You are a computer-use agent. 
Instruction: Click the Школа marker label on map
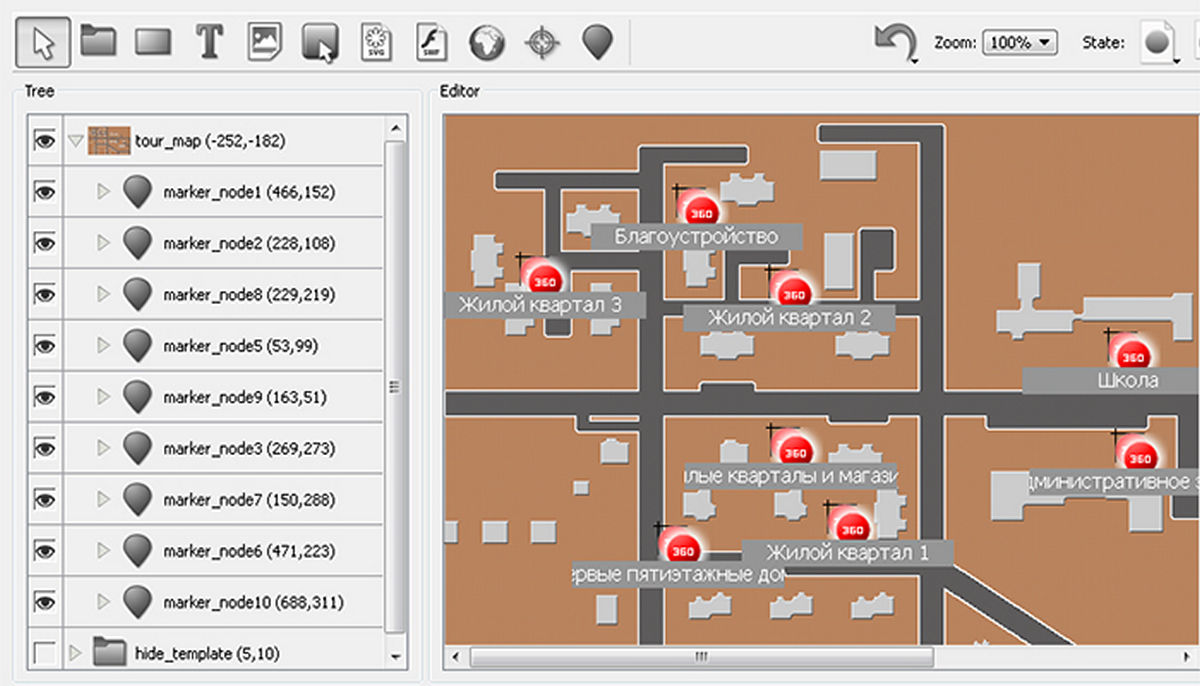[1127, 380]
